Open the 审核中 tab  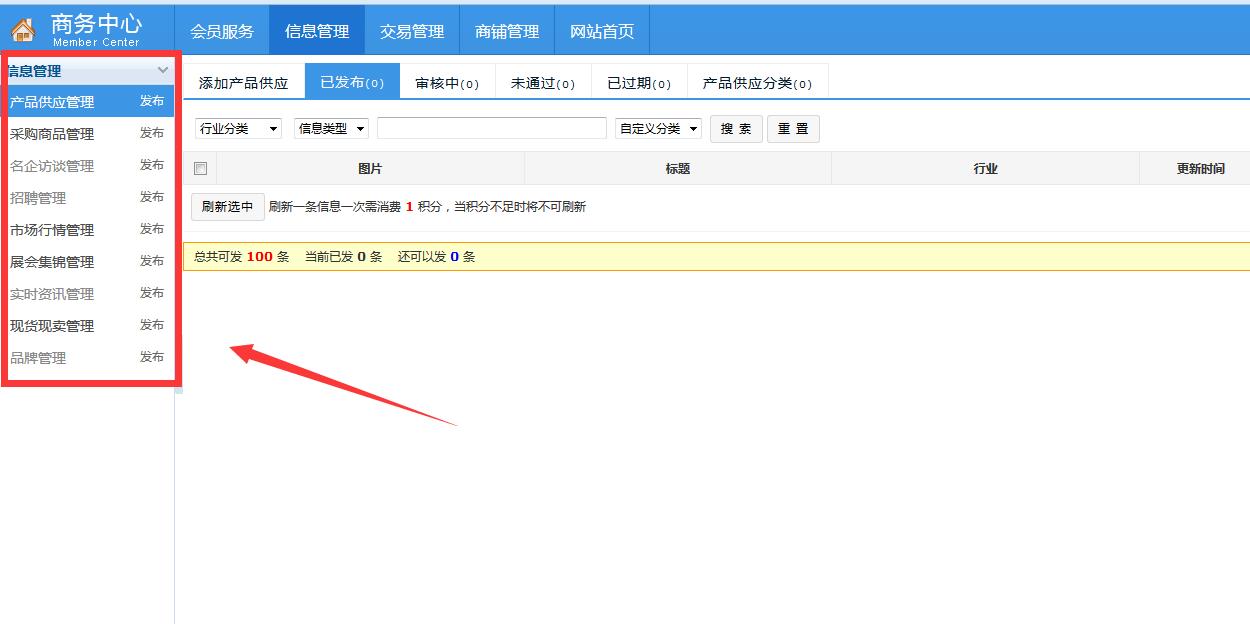(x=447, y=83)
